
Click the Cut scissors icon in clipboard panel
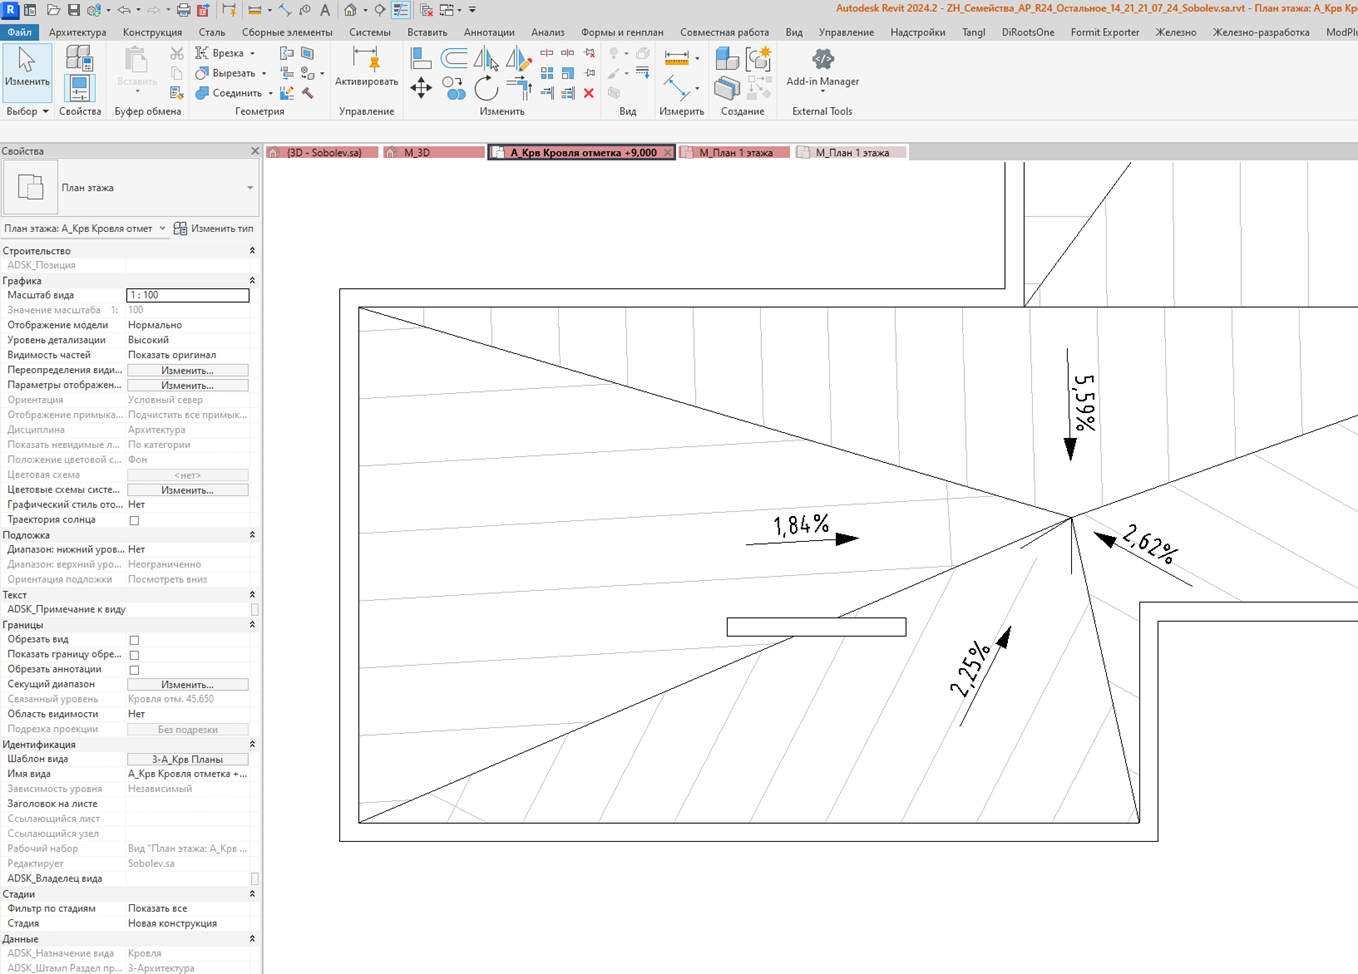177,53
